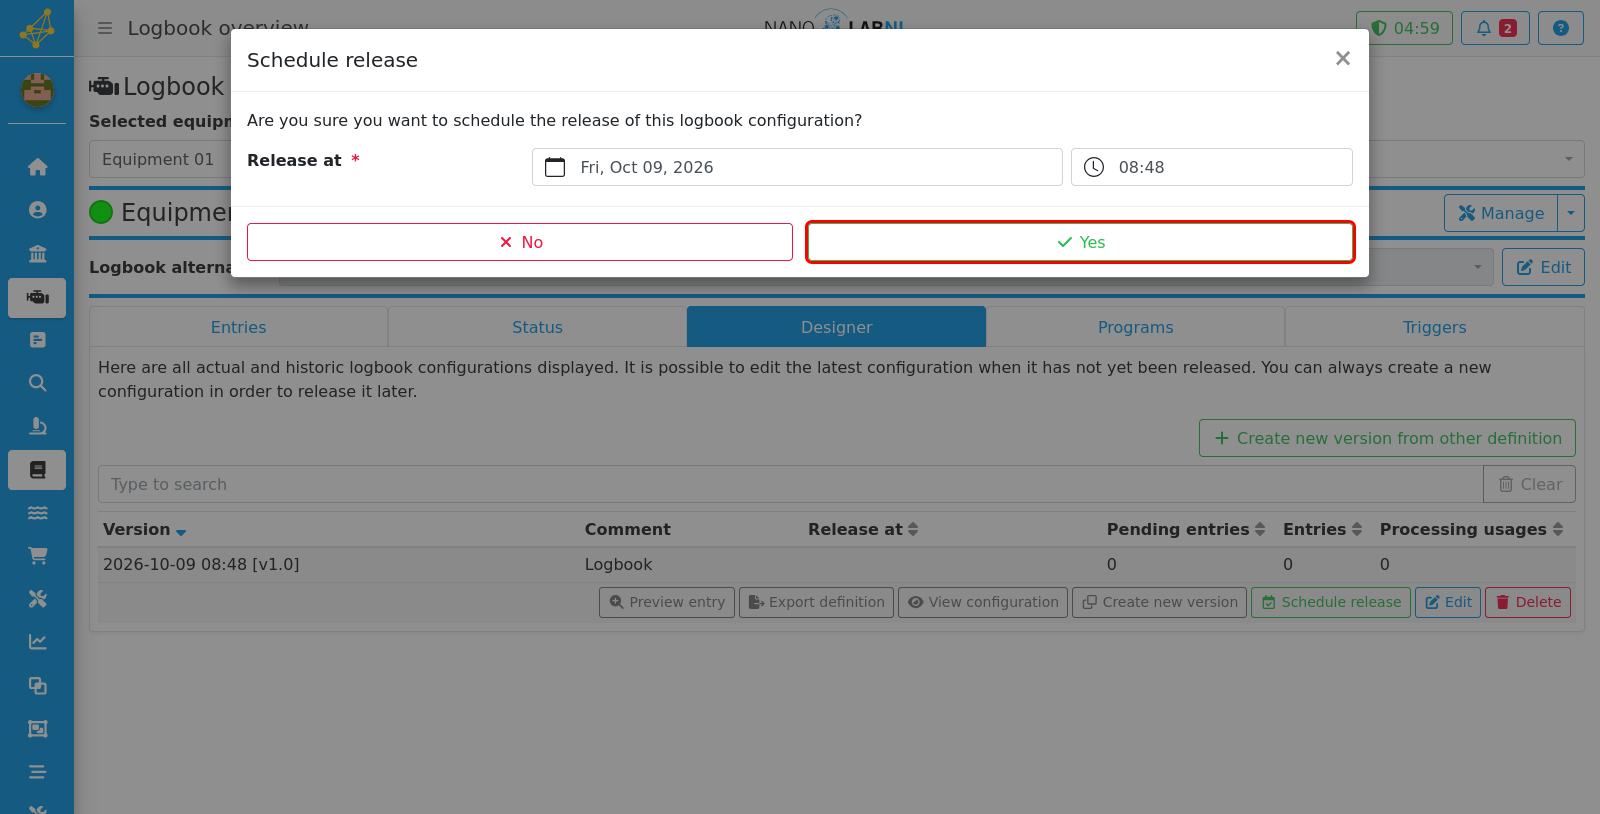This screenshot has height=814, width=1600.
Task: Switch to the Triggers tab
Action: 1434,327
